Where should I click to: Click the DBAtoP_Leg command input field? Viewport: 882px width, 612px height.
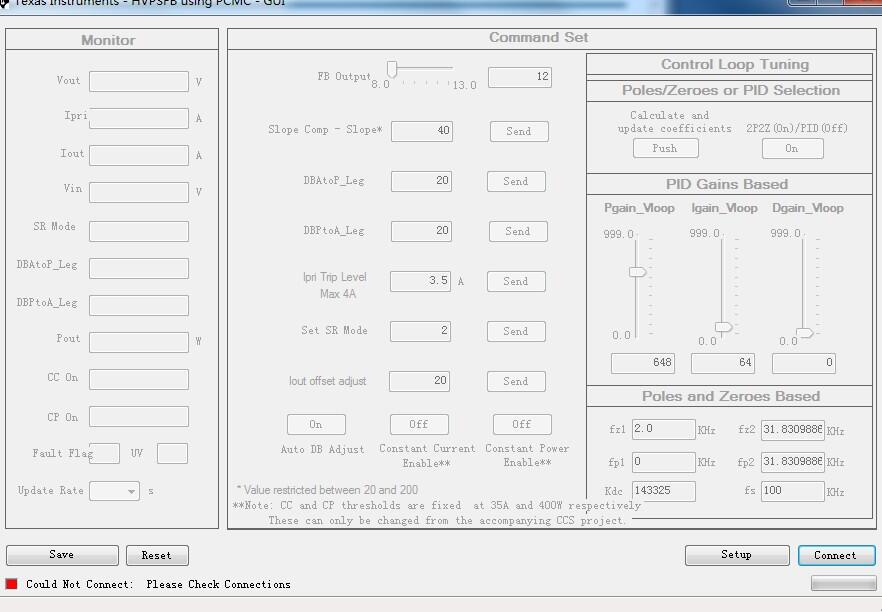421,181
